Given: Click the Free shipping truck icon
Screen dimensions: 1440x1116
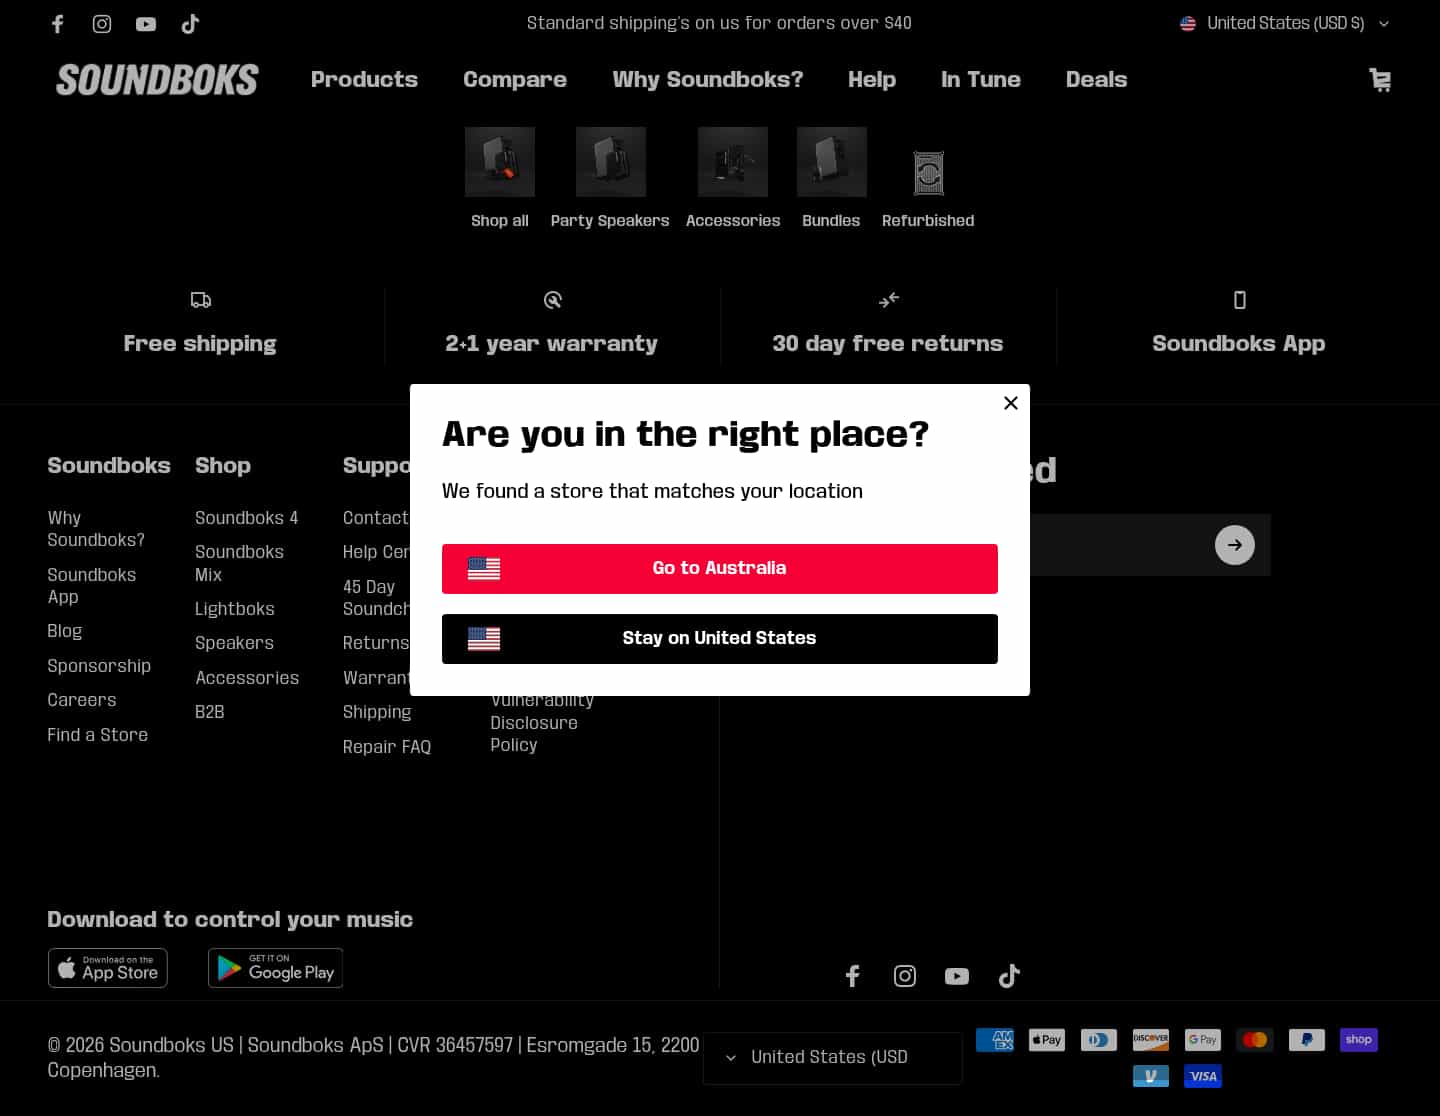Looking at the screenshot, I should point(201,300).
